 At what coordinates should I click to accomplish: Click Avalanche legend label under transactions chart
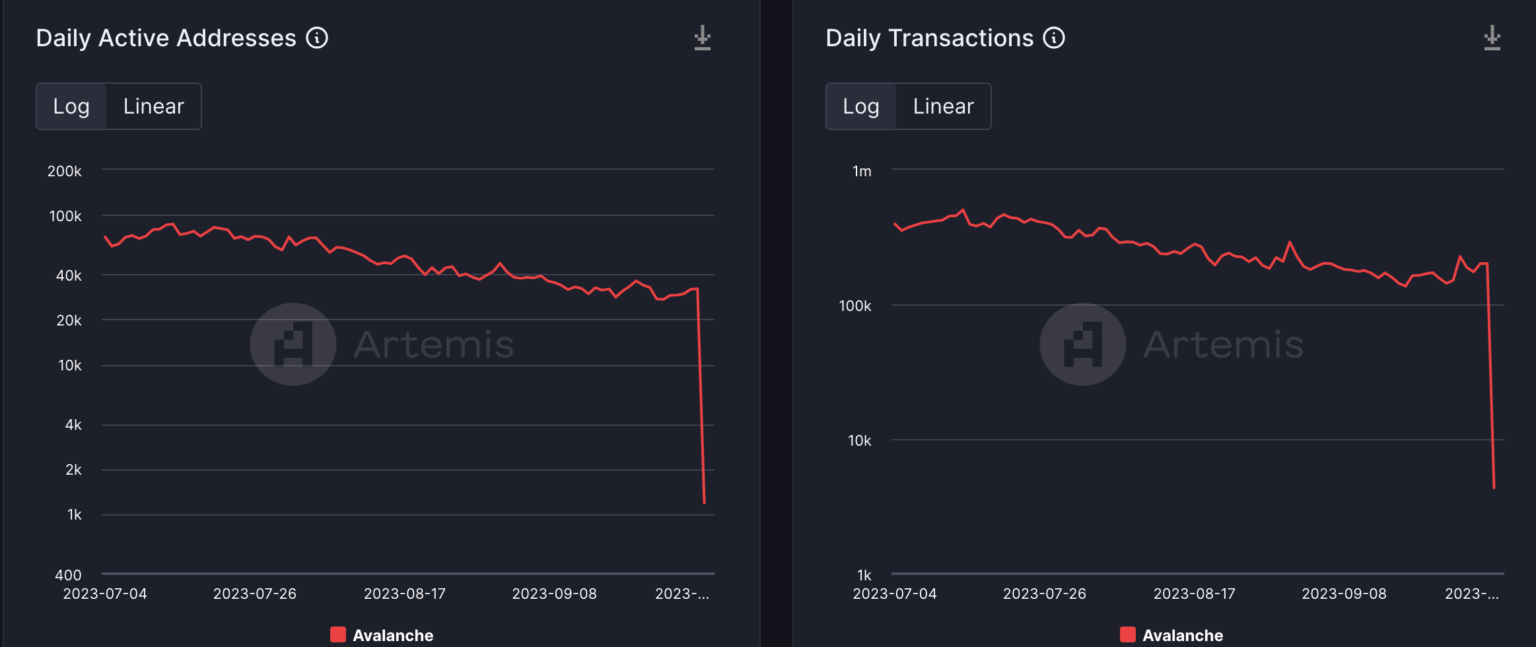pyautogui.click(x=1183, y=635)
